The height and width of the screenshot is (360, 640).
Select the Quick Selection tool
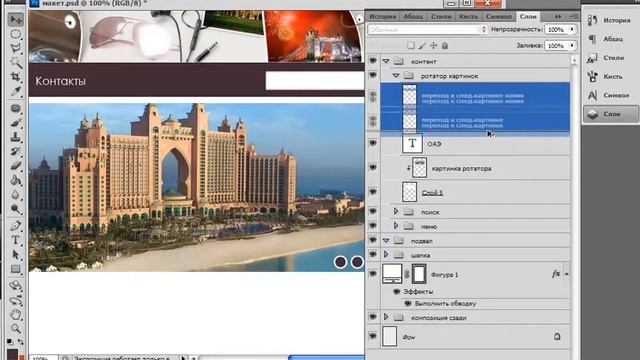point(16,62)
